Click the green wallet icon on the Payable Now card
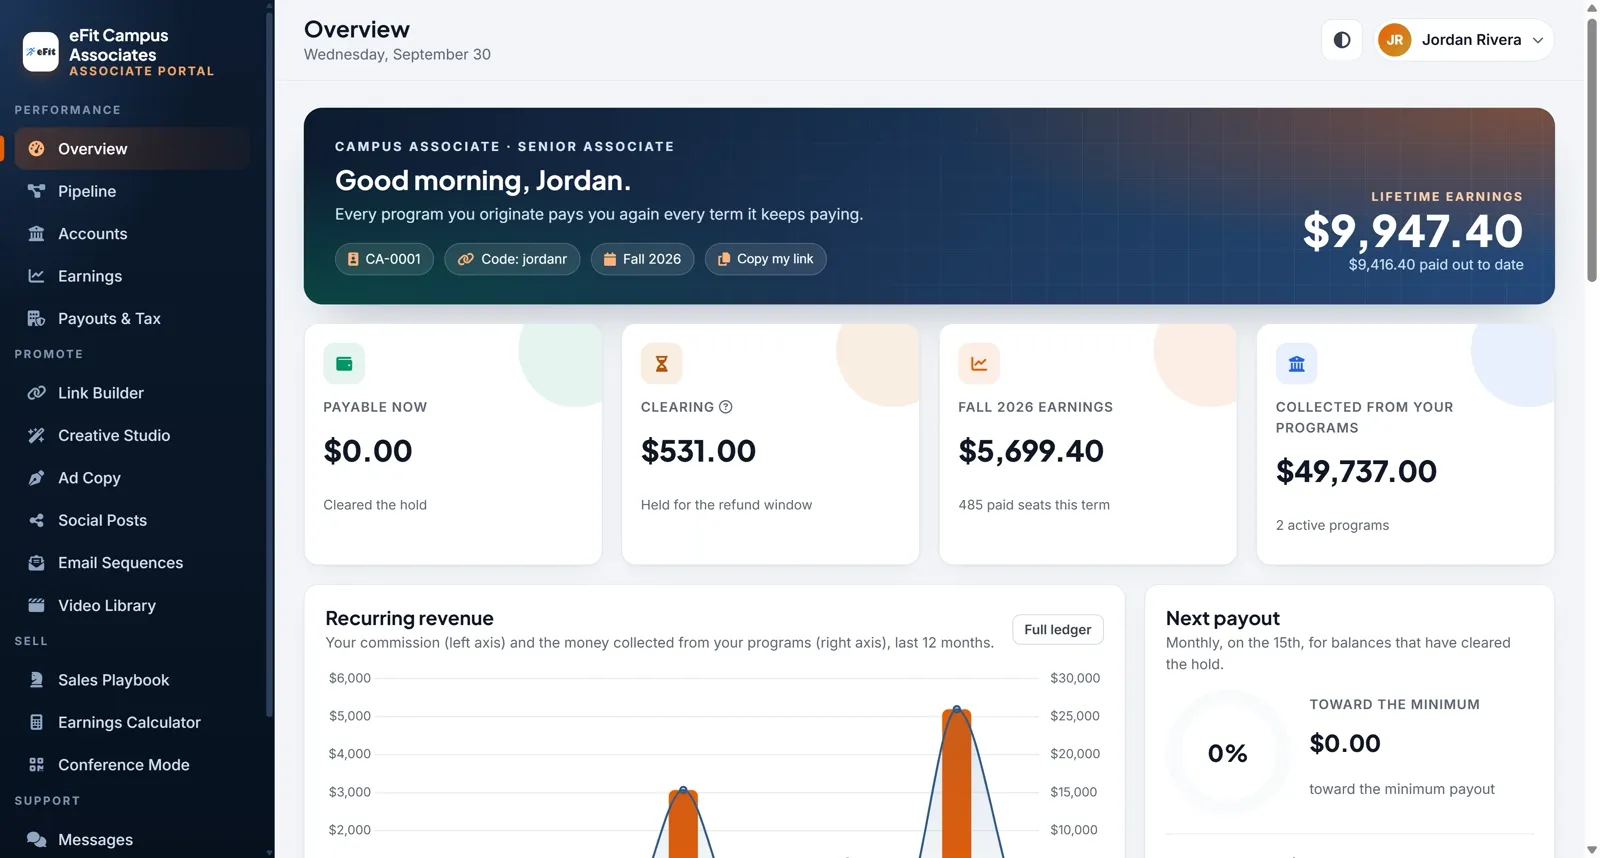This screenshot has width=1600, height=858. (344, 364)
